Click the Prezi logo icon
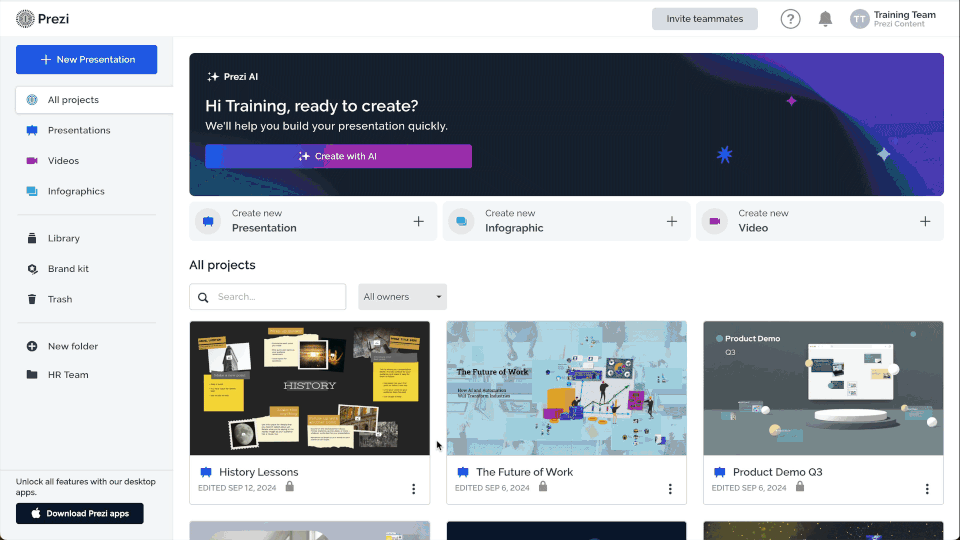This screenshot has width=960, height=540. coord(25,19)
